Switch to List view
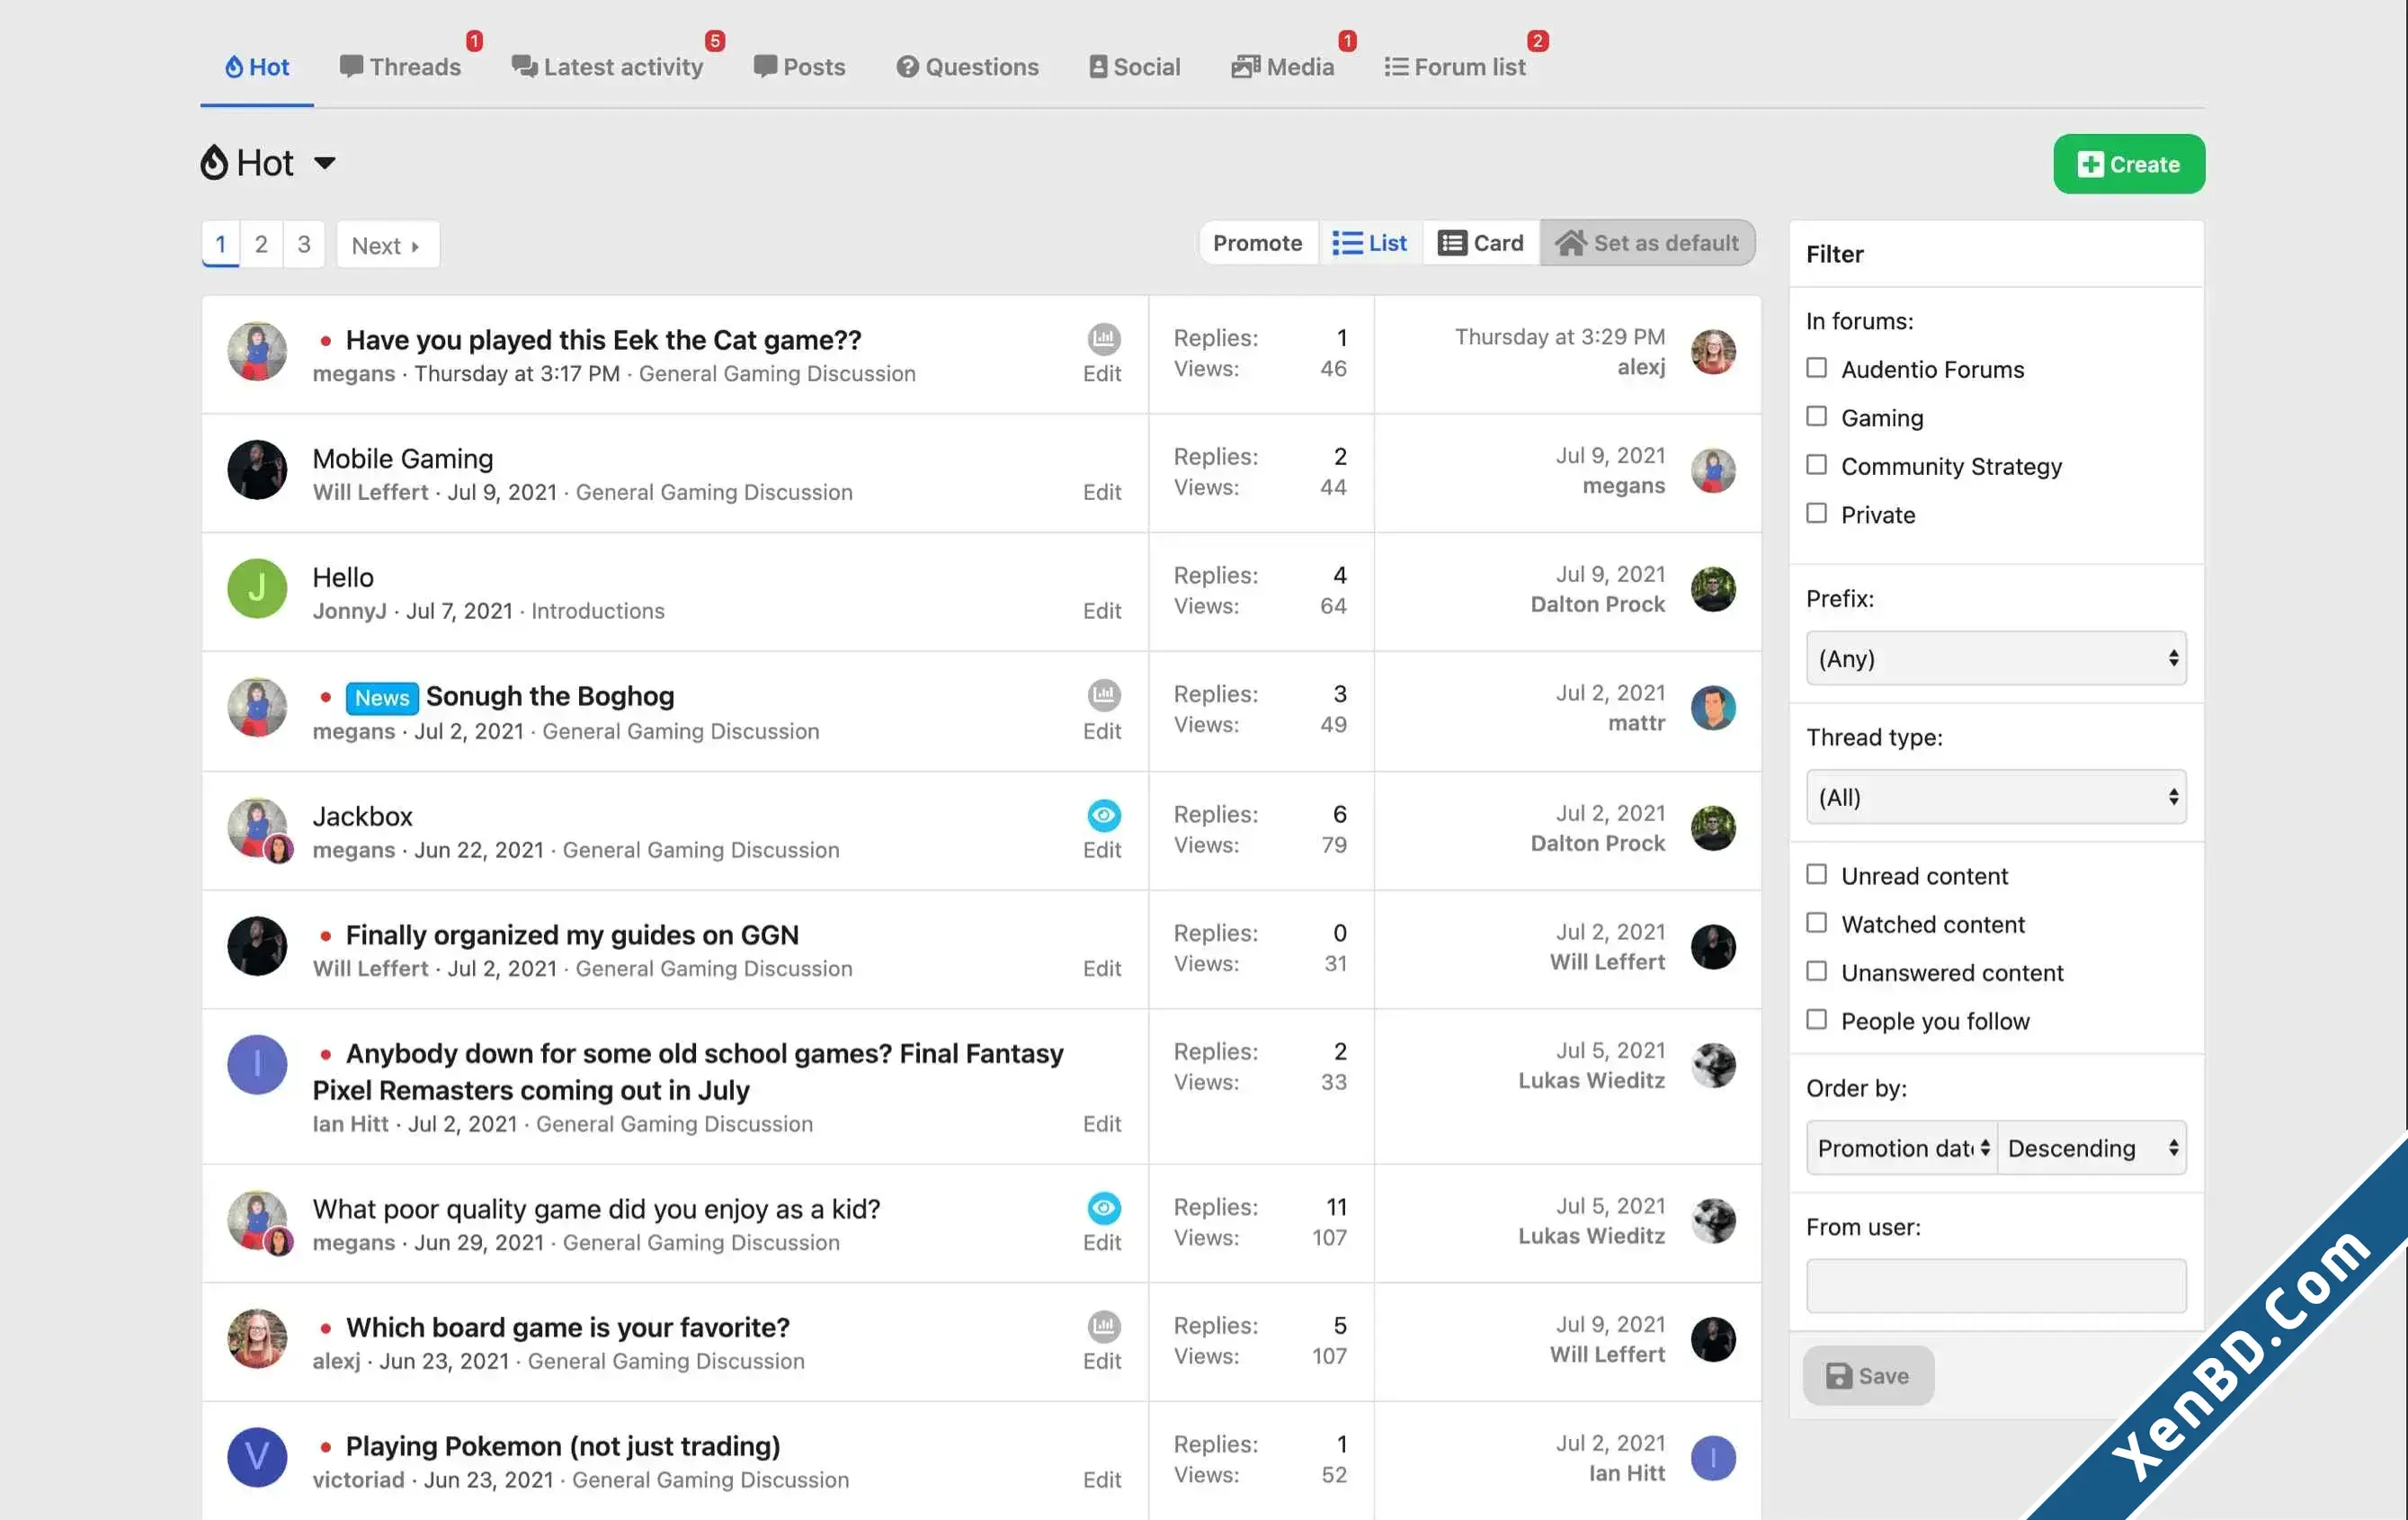 1369,243
